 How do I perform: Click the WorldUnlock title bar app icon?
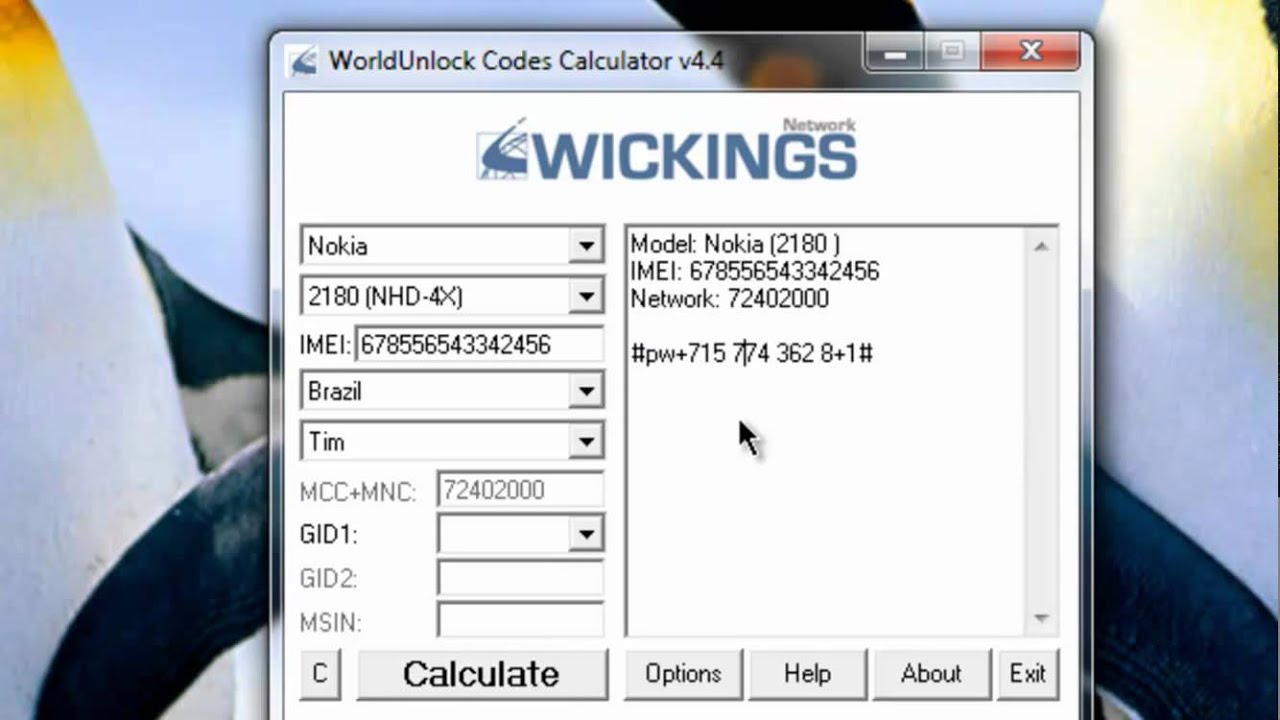[x=302, y=60]
